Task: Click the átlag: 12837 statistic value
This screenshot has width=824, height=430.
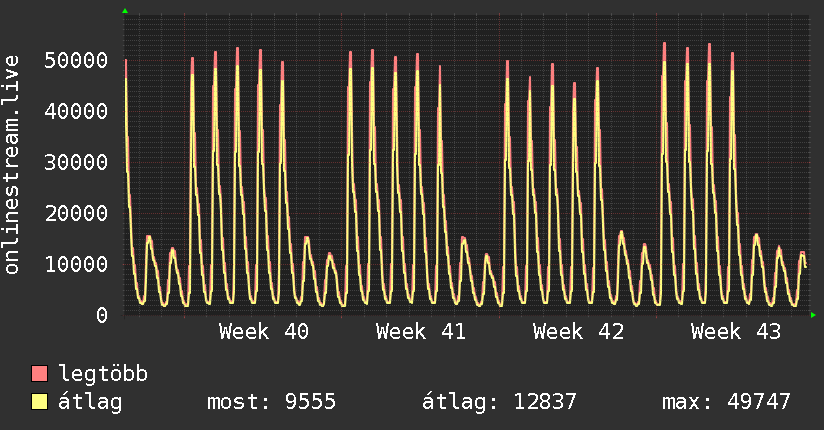Action: tap(499, 402)
